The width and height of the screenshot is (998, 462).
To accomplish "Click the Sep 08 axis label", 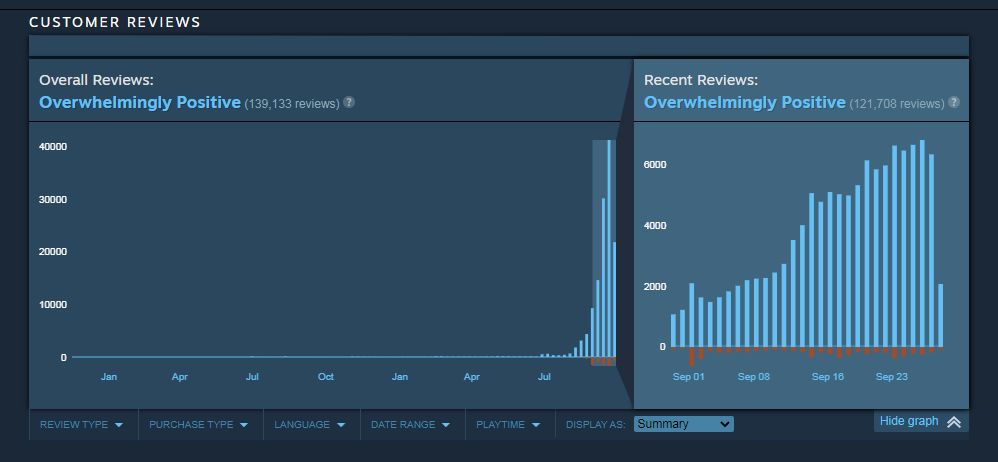I will click(754, 377).
